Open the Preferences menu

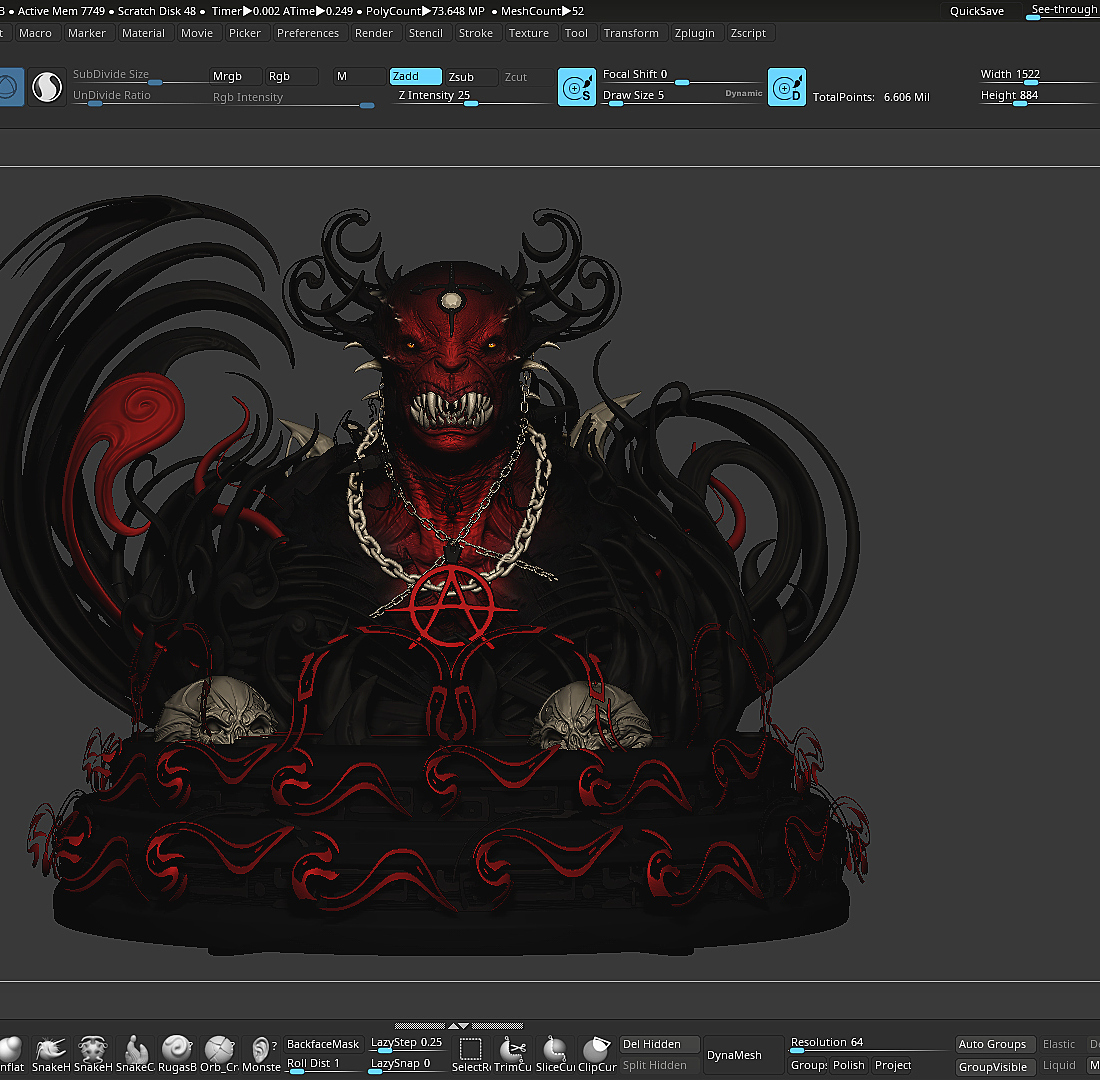(x=307, y=33)
